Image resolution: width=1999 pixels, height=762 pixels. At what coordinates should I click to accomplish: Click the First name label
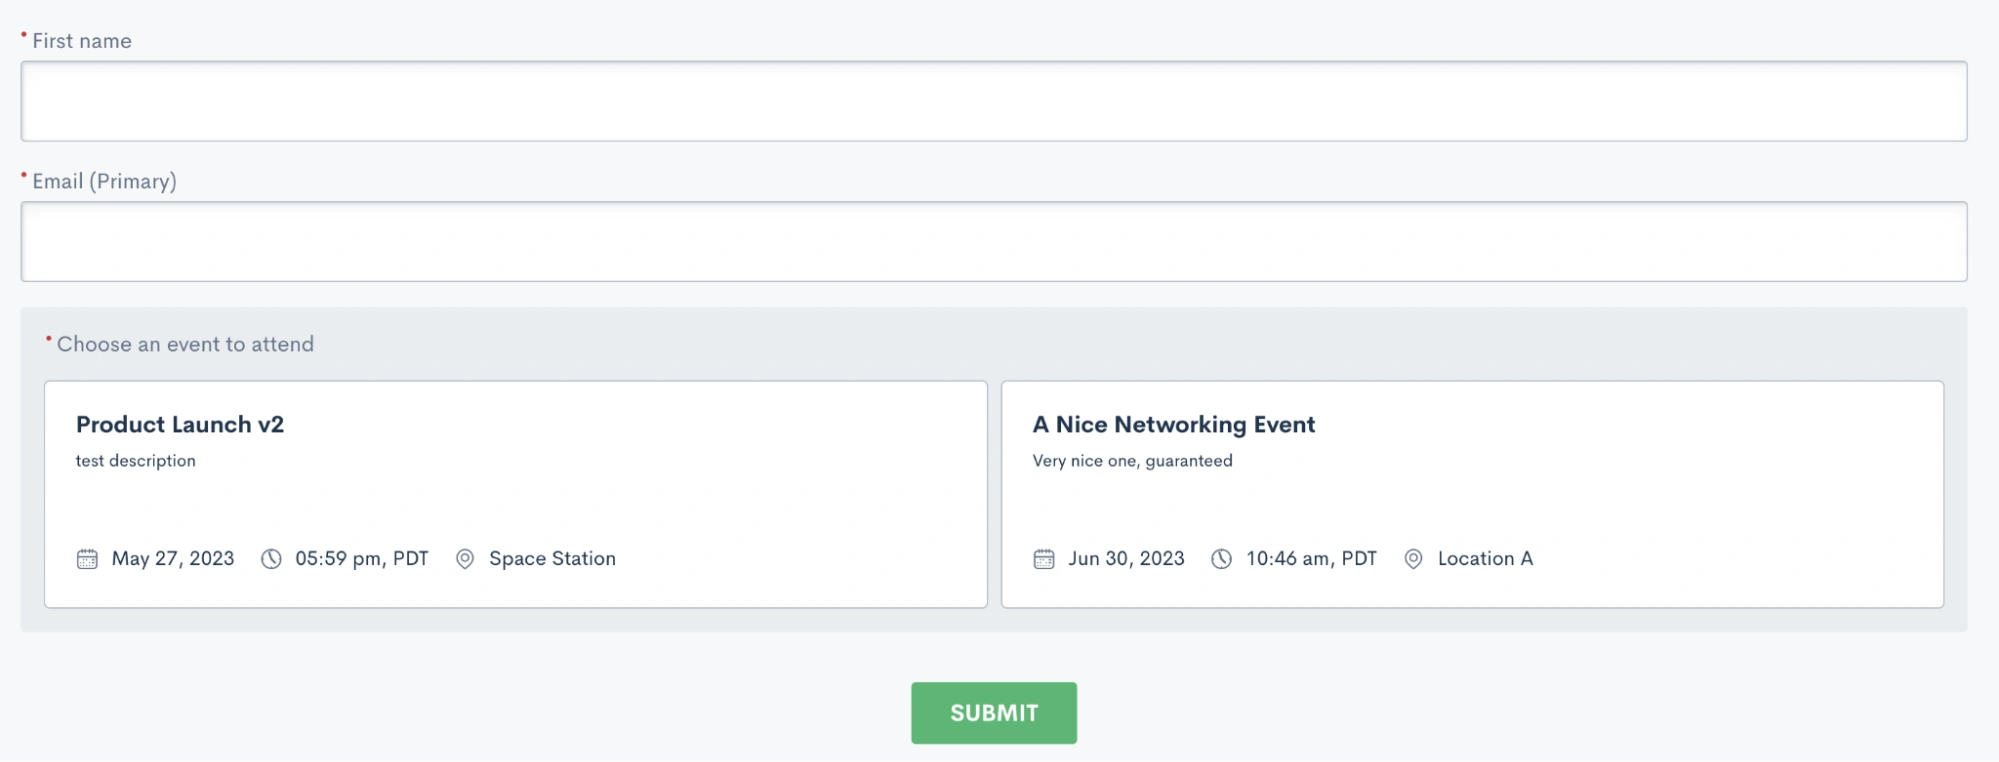pyautogui.click(x=82, y=41)
